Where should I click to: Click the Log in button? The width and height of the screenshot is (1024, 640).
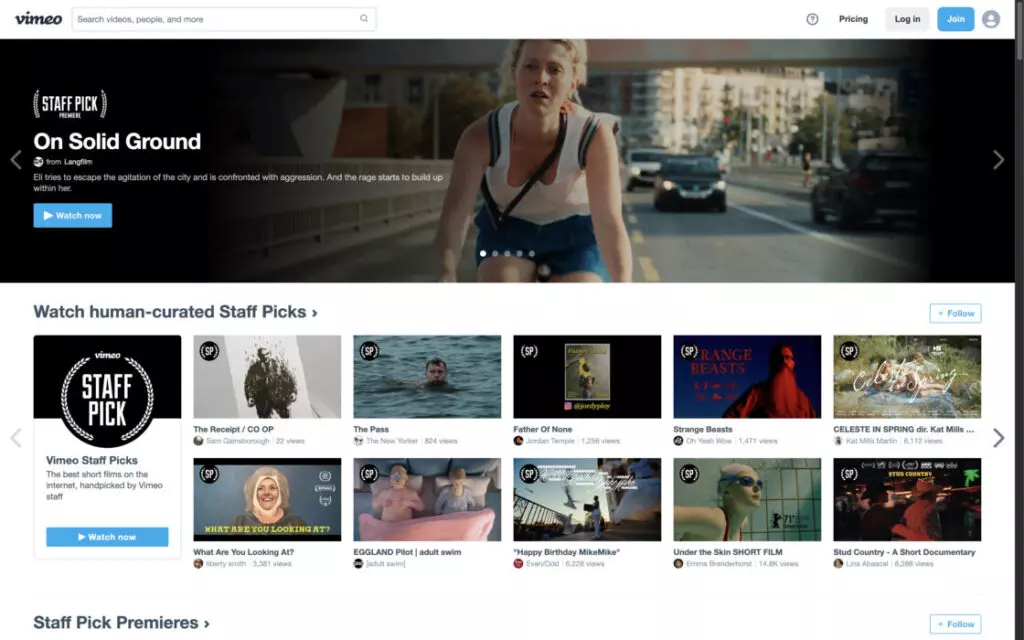tap(907, 19)
